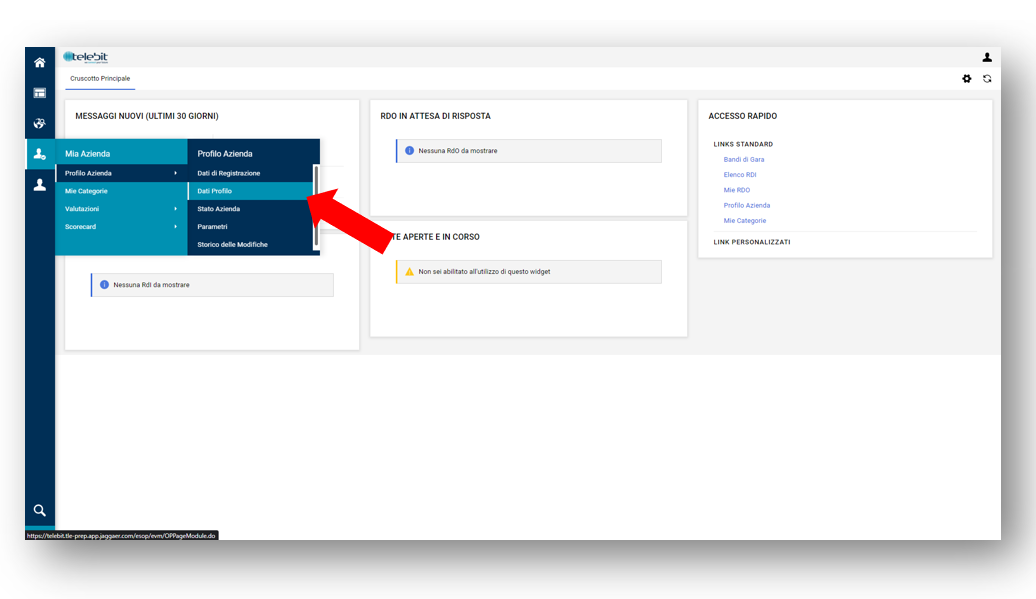The height and width of the screenshot is (599, 1036).
Task: Switch to the Cruscotto Principale tab
Action: (x=100, y=79)
